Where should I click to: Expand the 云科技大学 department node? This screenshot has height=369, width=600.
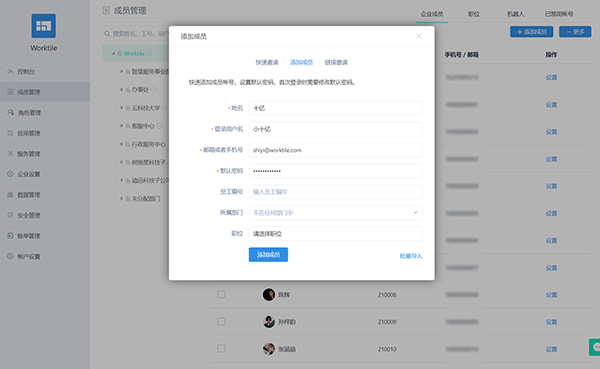(x=121, y=108)
